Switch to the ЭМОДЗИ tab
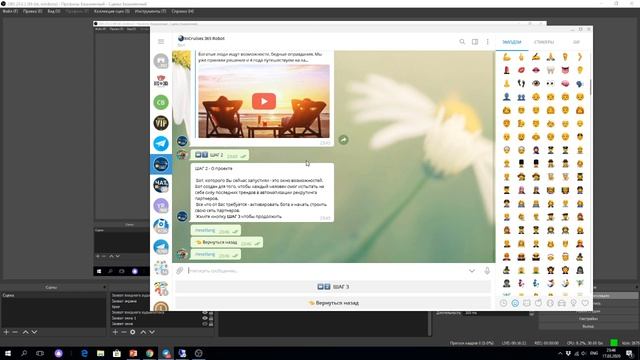 coord(512,42)
